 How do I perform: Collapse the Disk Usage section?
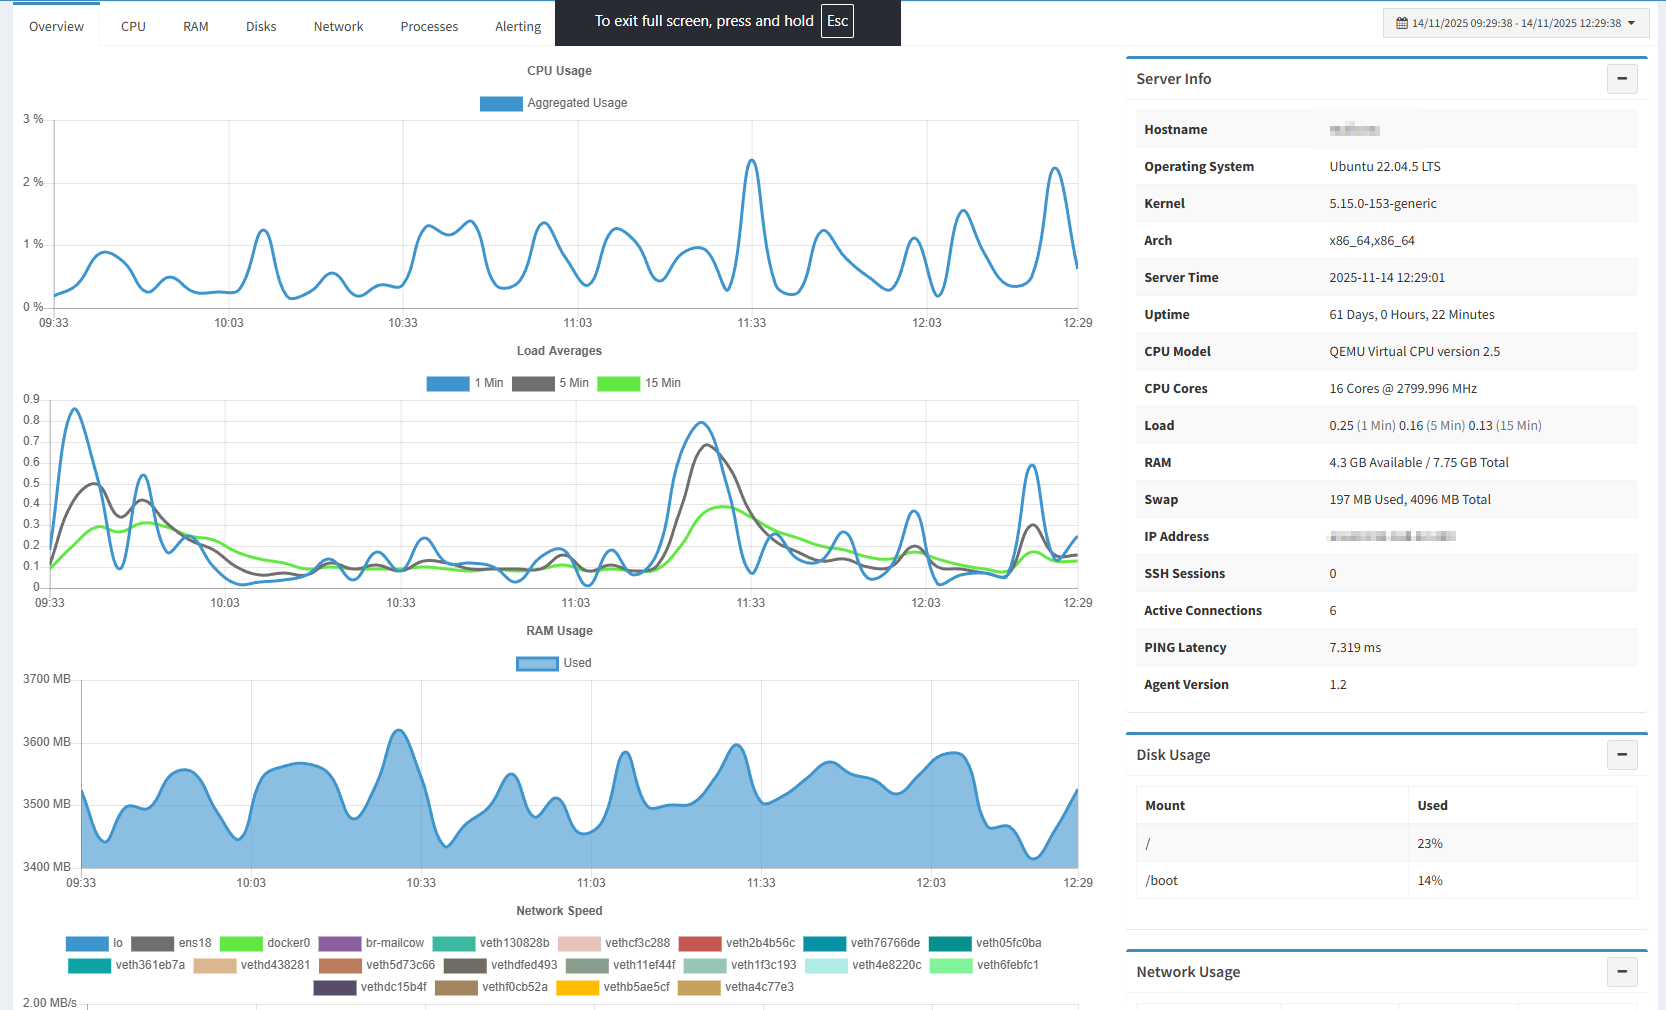tap(1622, 755)
